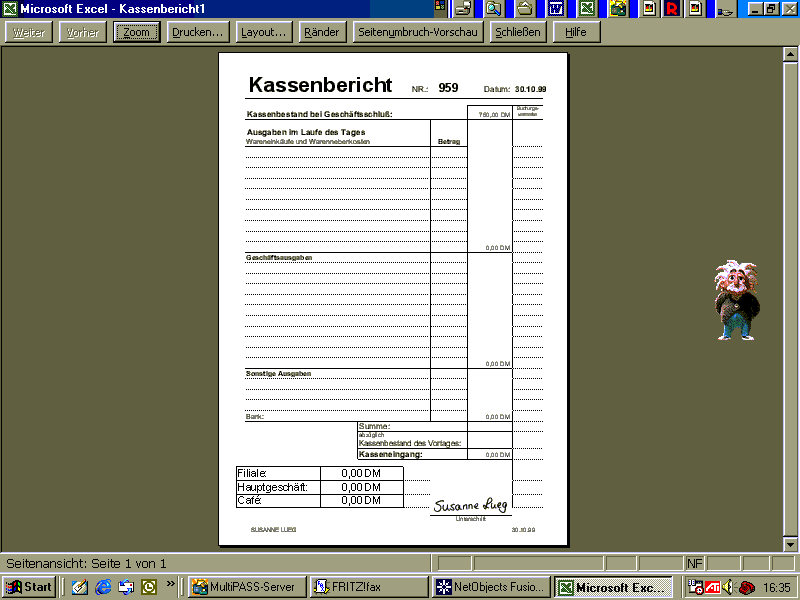Switch to FRITZ!fax taskbar window
Image resolution: width=800 pixels, height=600 pixels.
369,587
